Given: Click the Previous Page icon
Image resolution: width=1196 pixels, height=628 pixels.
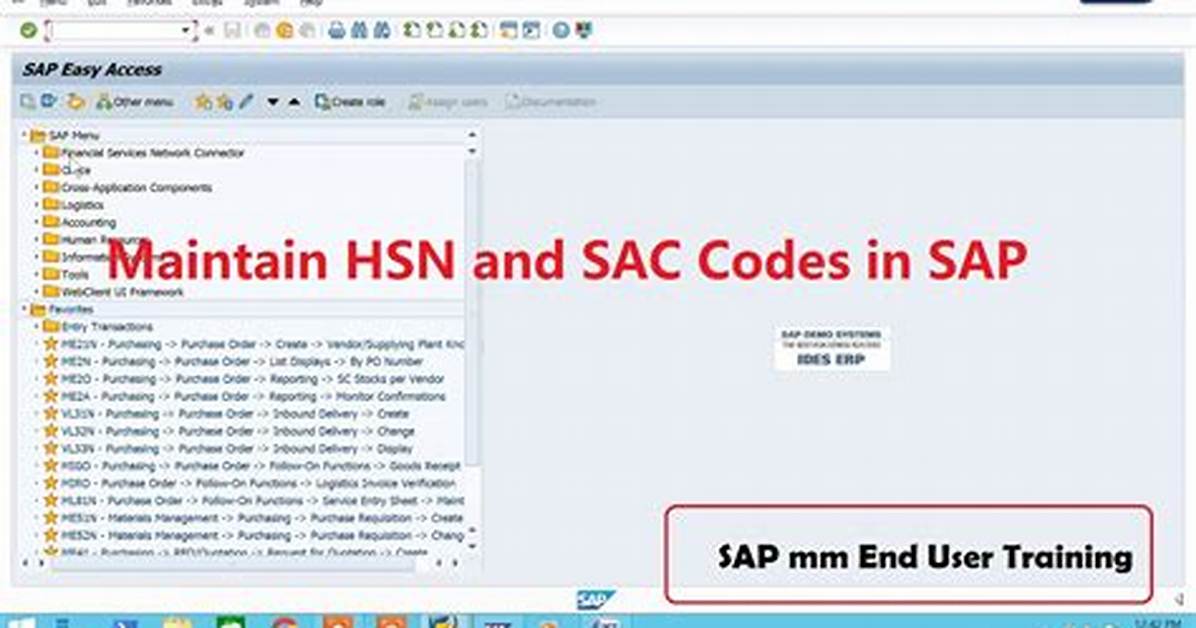Looking at the screenshot, I should click(x=435, y=31).
